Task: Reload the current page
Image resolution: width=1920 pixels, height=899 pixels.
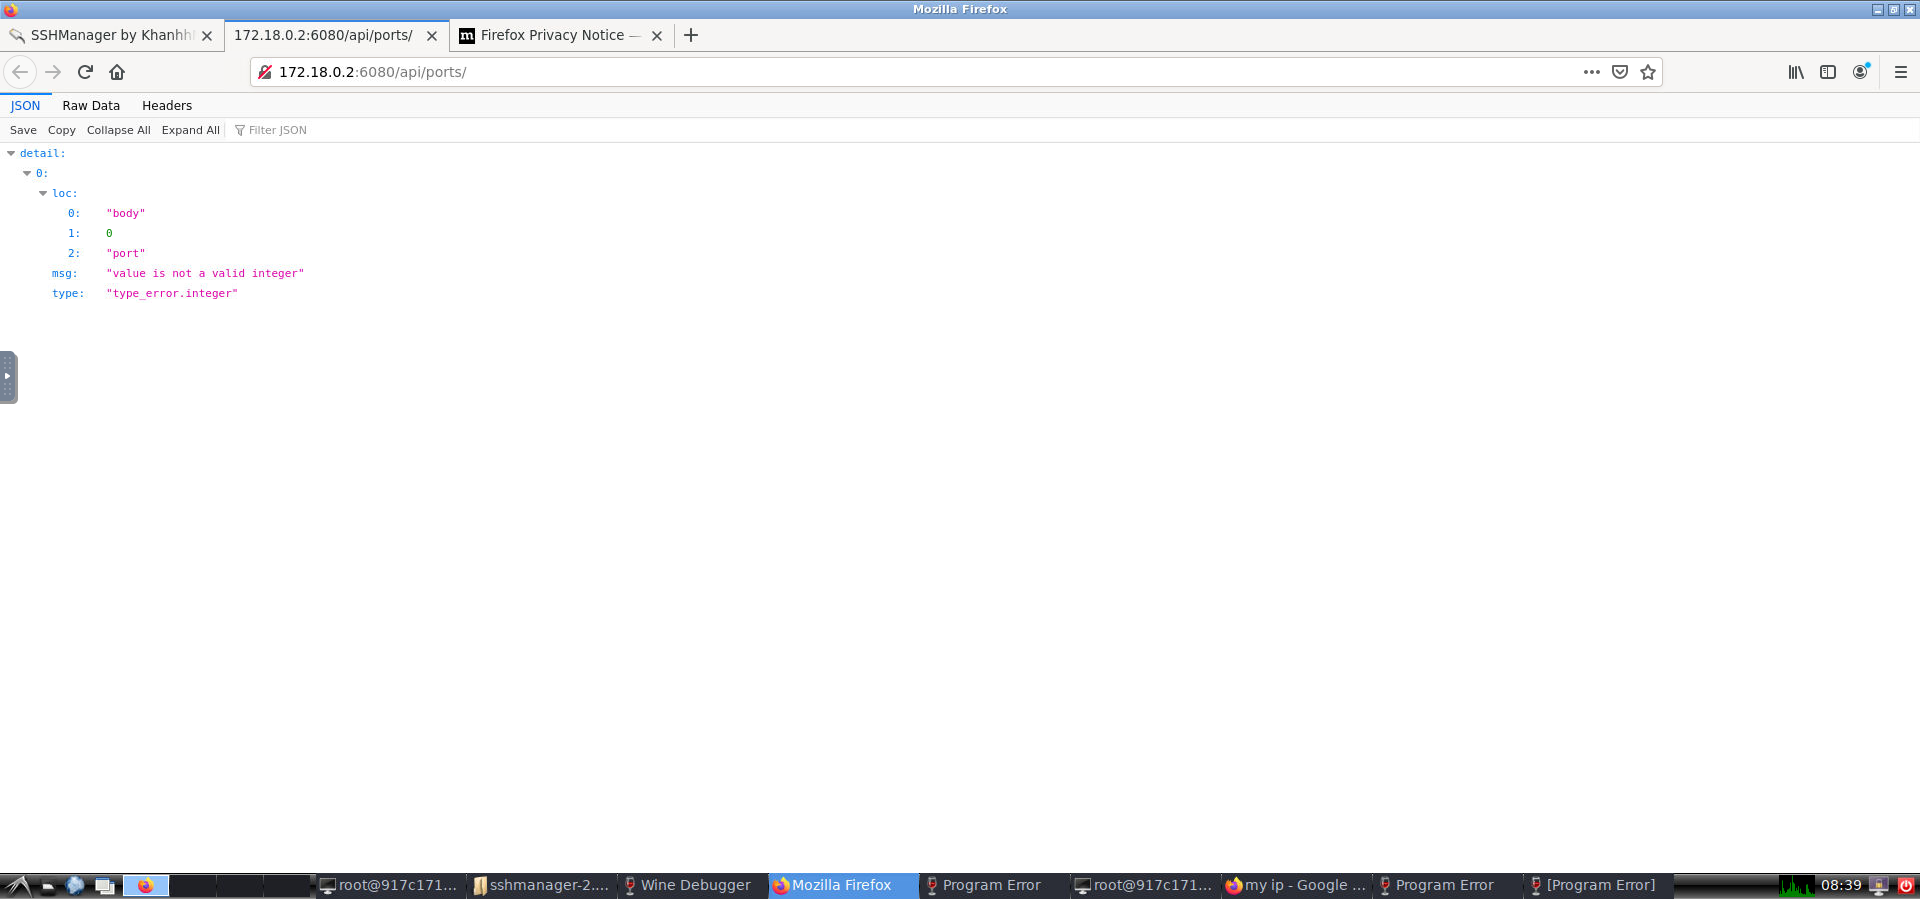Action: (x=85, y=72)
